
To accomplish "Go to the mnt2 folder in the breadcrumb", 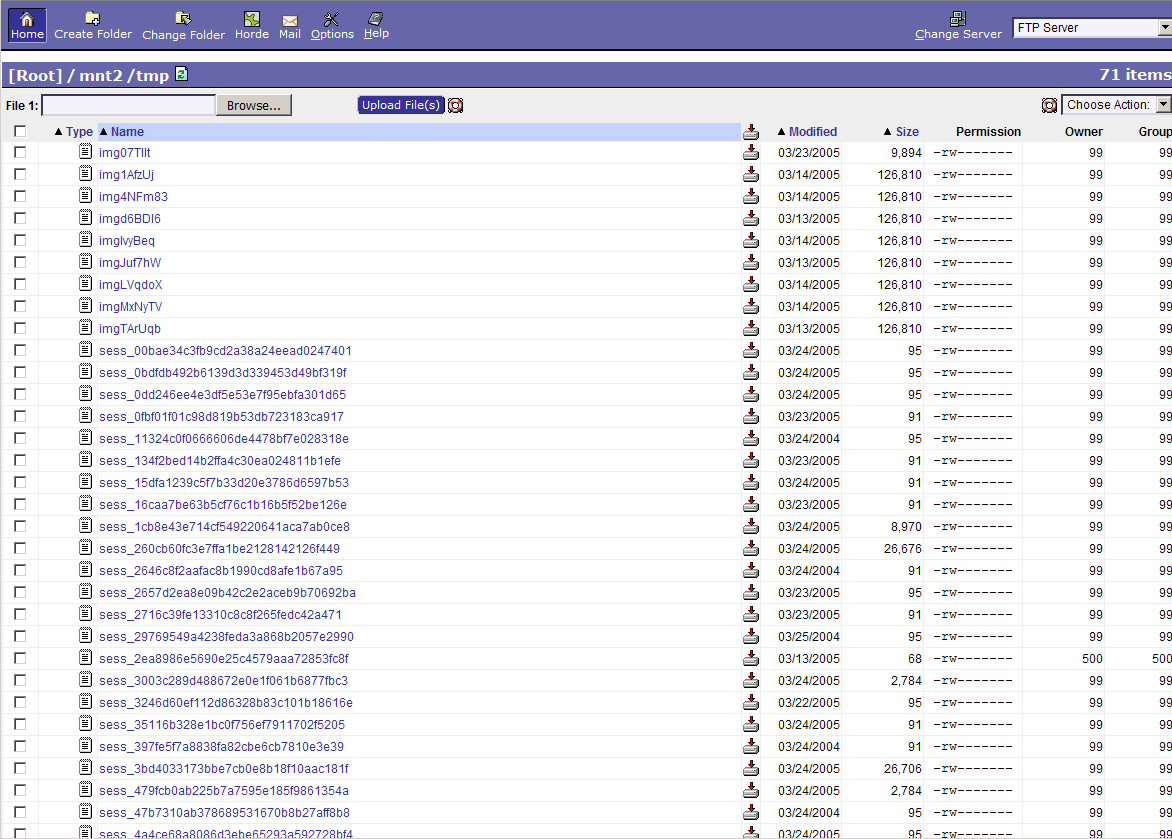I will click(100, 76).
